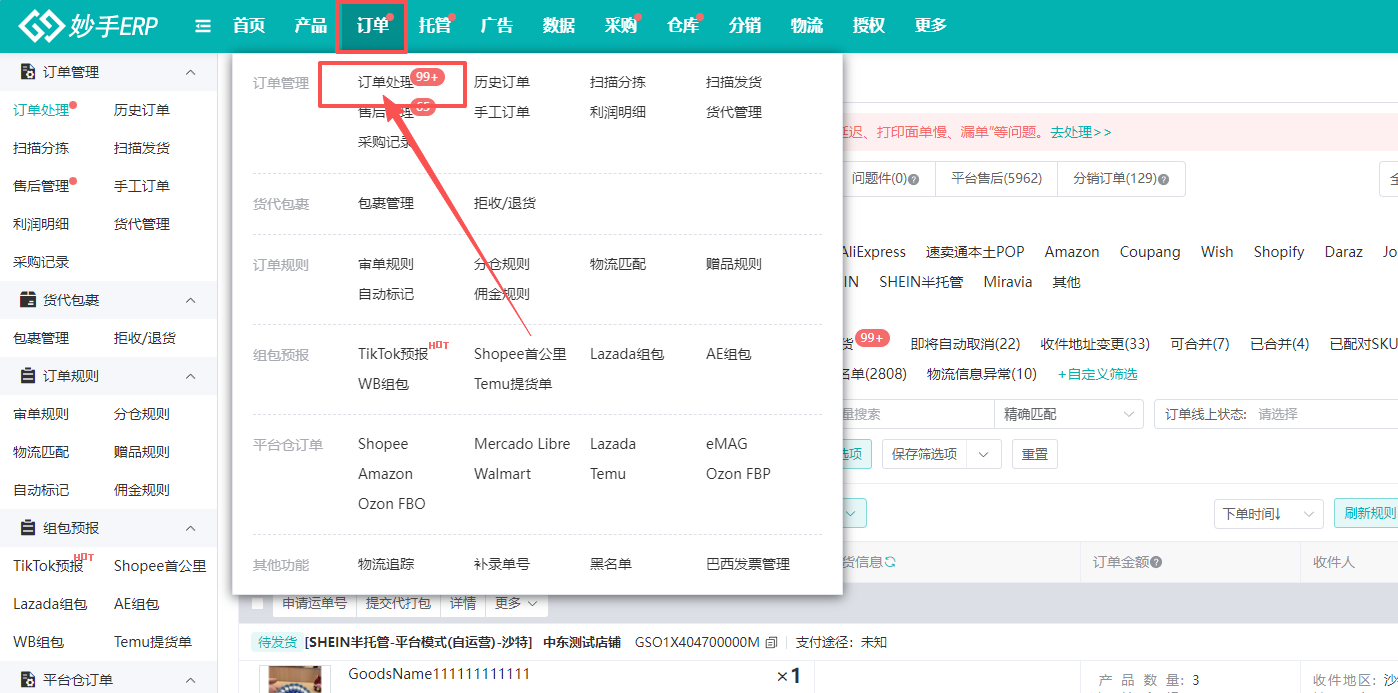
Task: Open the 精确匹配 dropdown
Action: tap(1068, 414)
